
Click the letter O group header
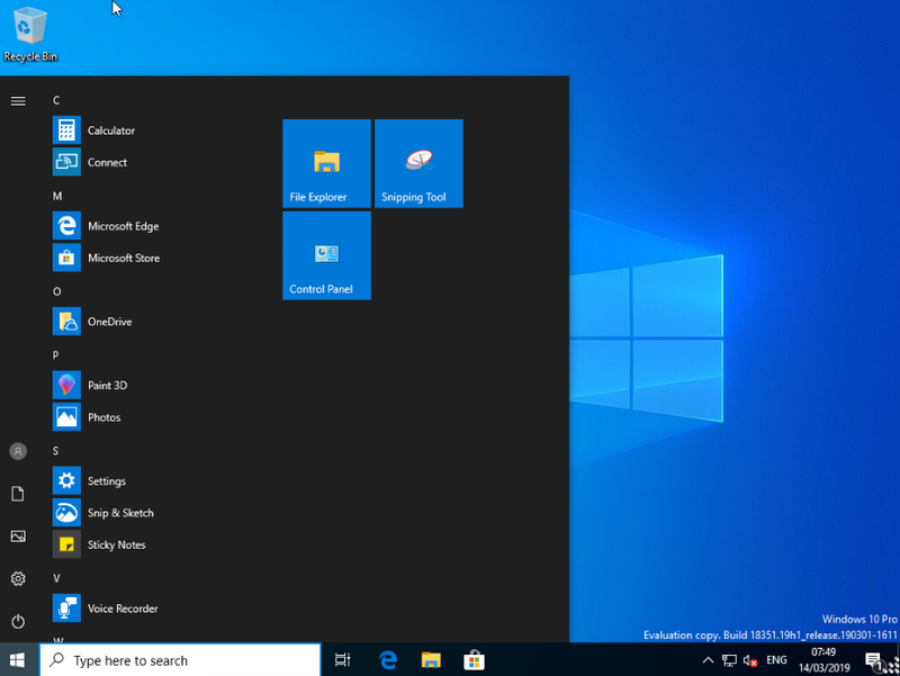coord(57,292)
